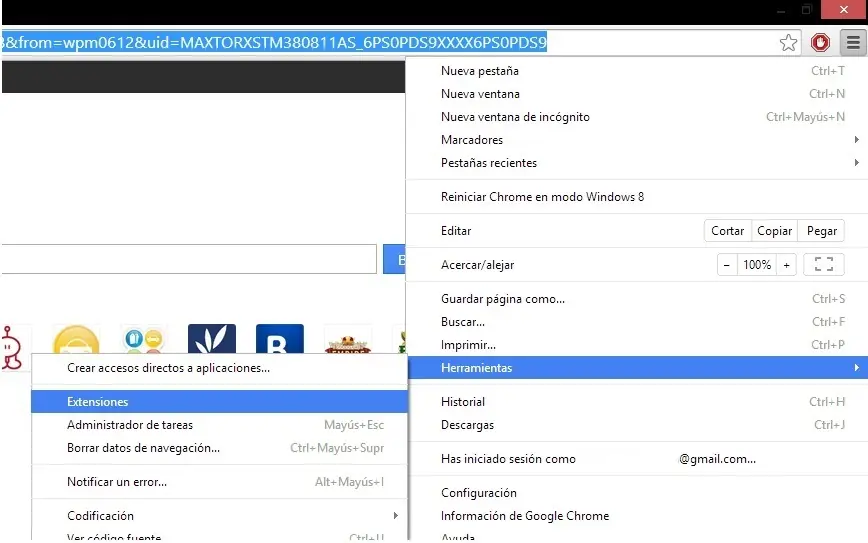
Task: Open Descargas from the menu
Action: (637, 425)
